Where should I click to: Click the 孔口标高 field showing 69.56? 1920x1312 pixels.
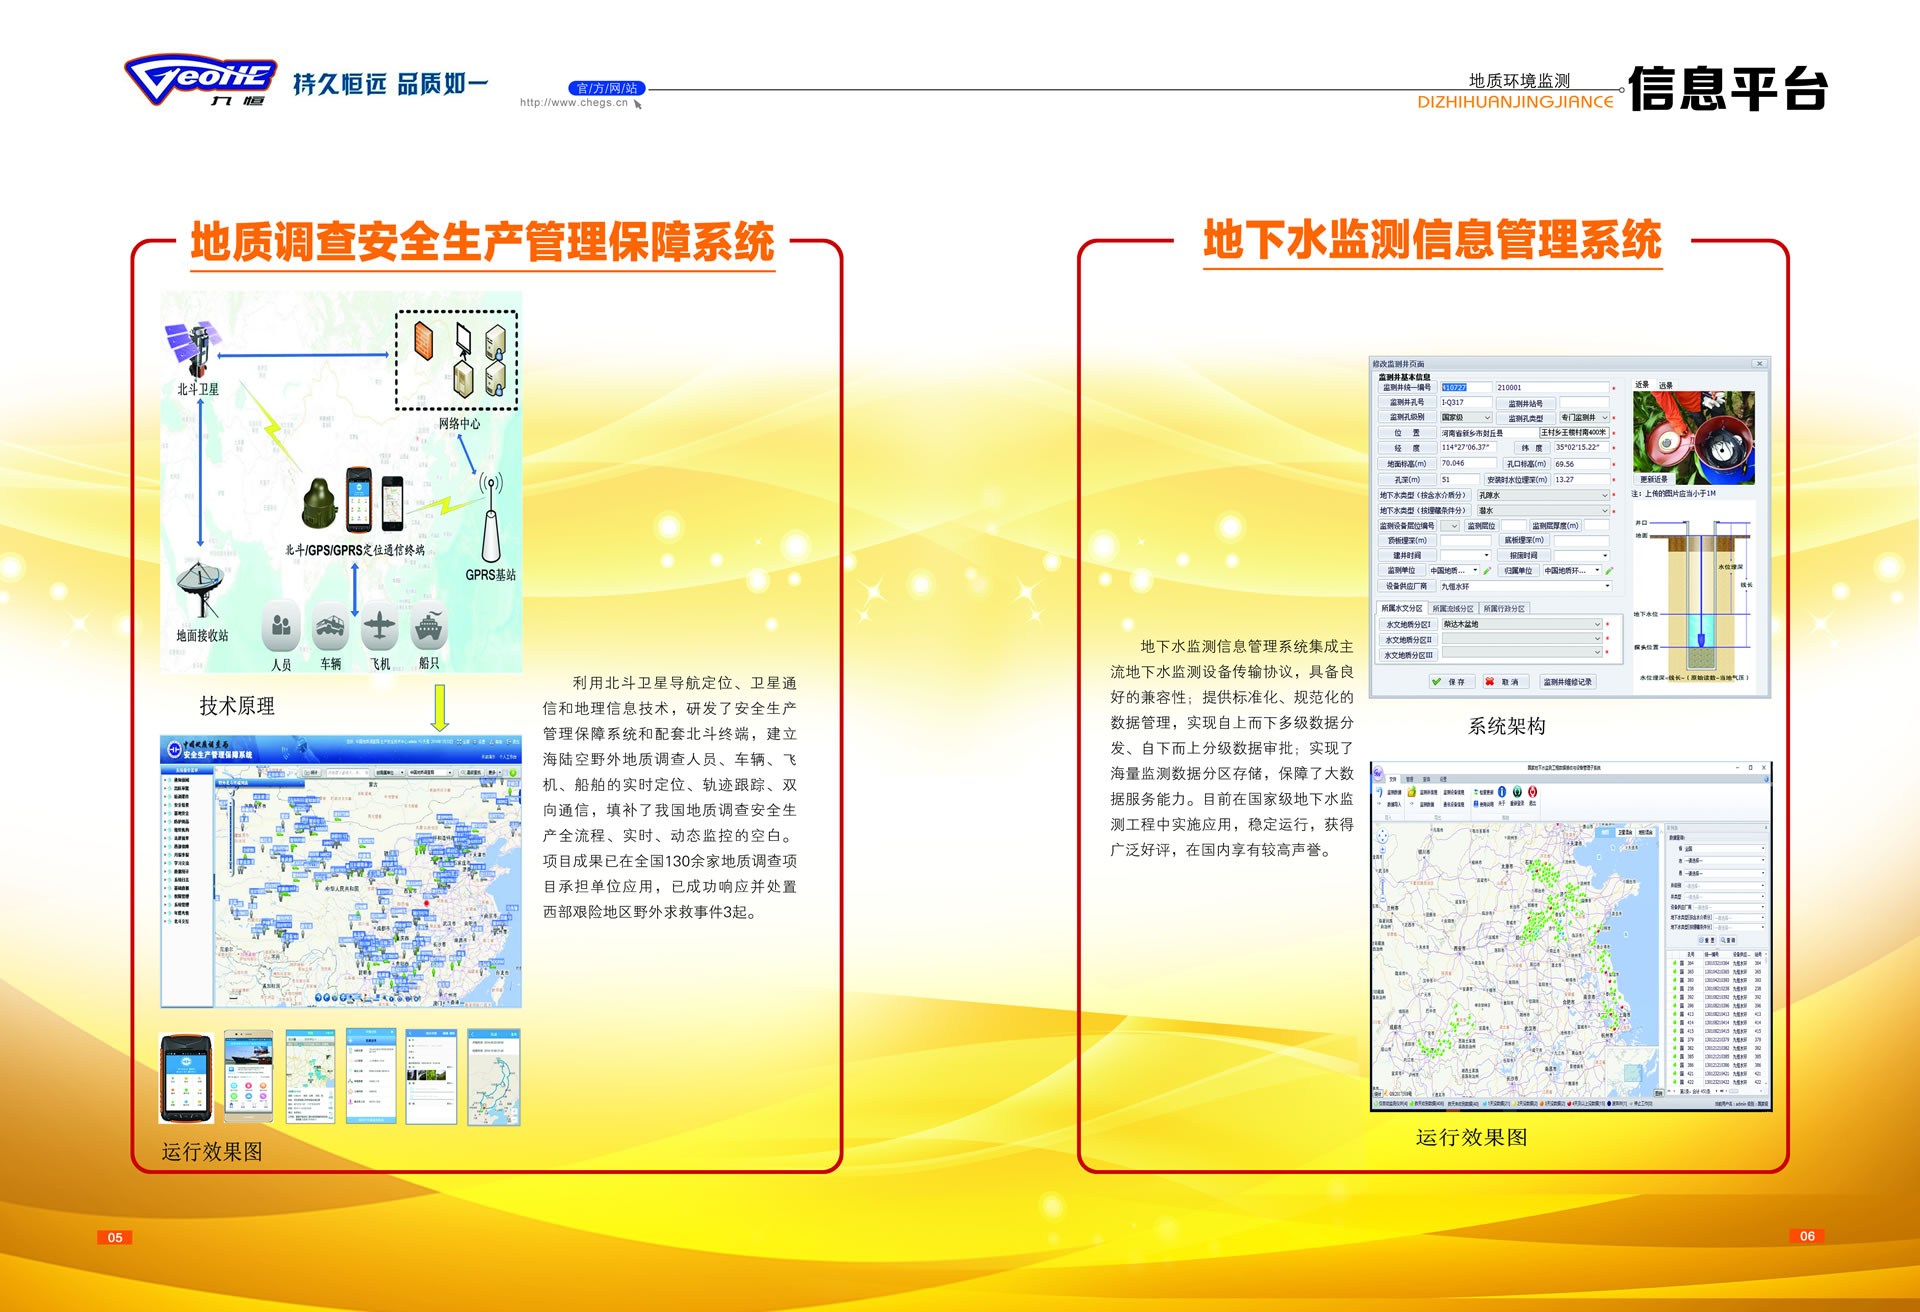click(x=1582, y=464)
